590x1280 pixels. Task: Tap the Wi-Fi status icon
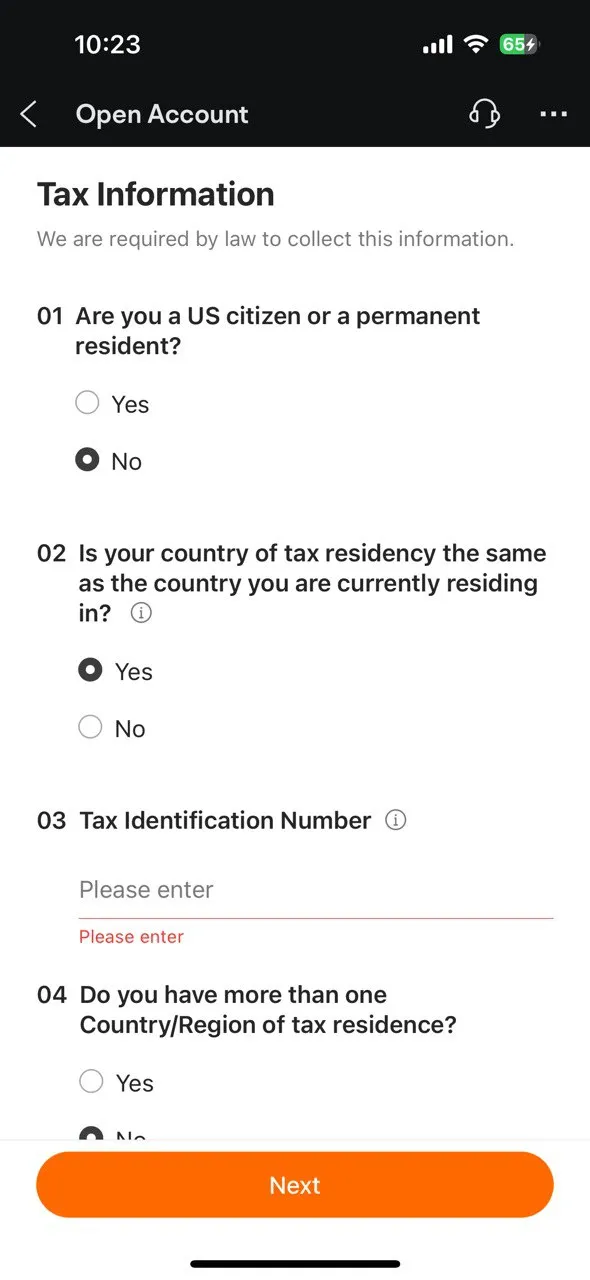[x=476, y=44]
